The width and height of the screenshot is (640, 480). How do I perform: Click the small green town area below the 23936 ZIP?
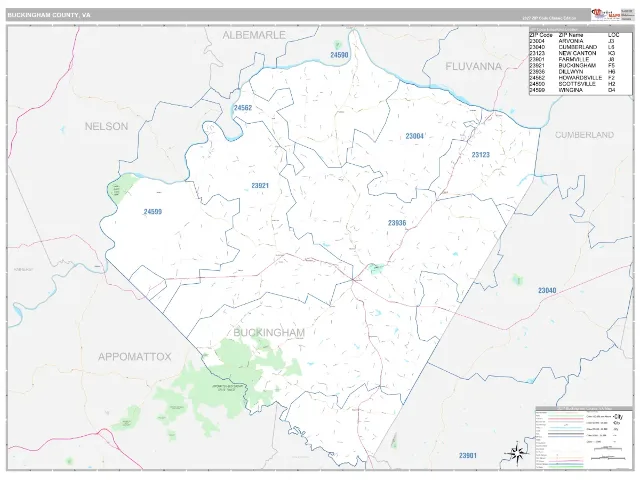[376, 268]
